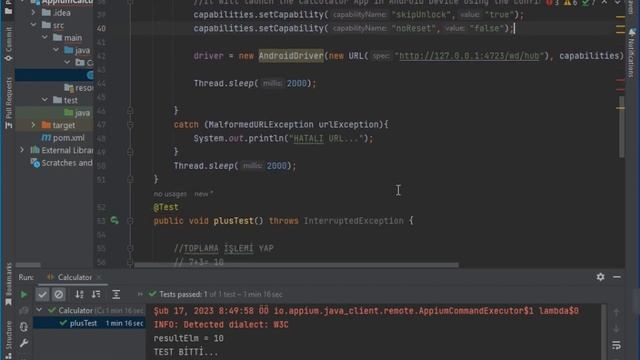
Task: Go to next highlighted problem arrow
Action: 618,2
